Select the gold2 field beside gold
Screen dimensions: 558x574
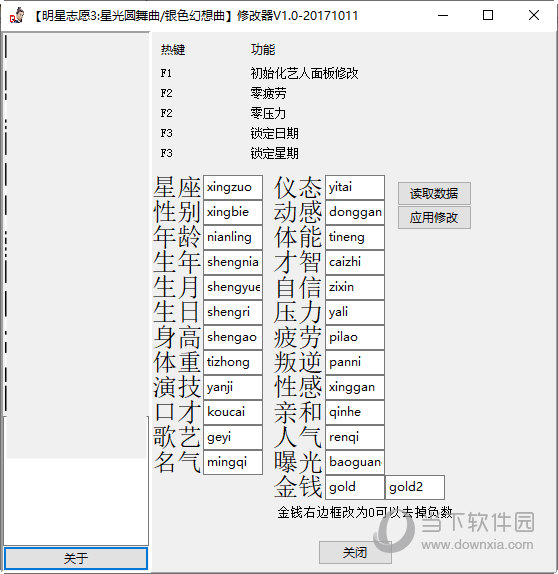415,487
